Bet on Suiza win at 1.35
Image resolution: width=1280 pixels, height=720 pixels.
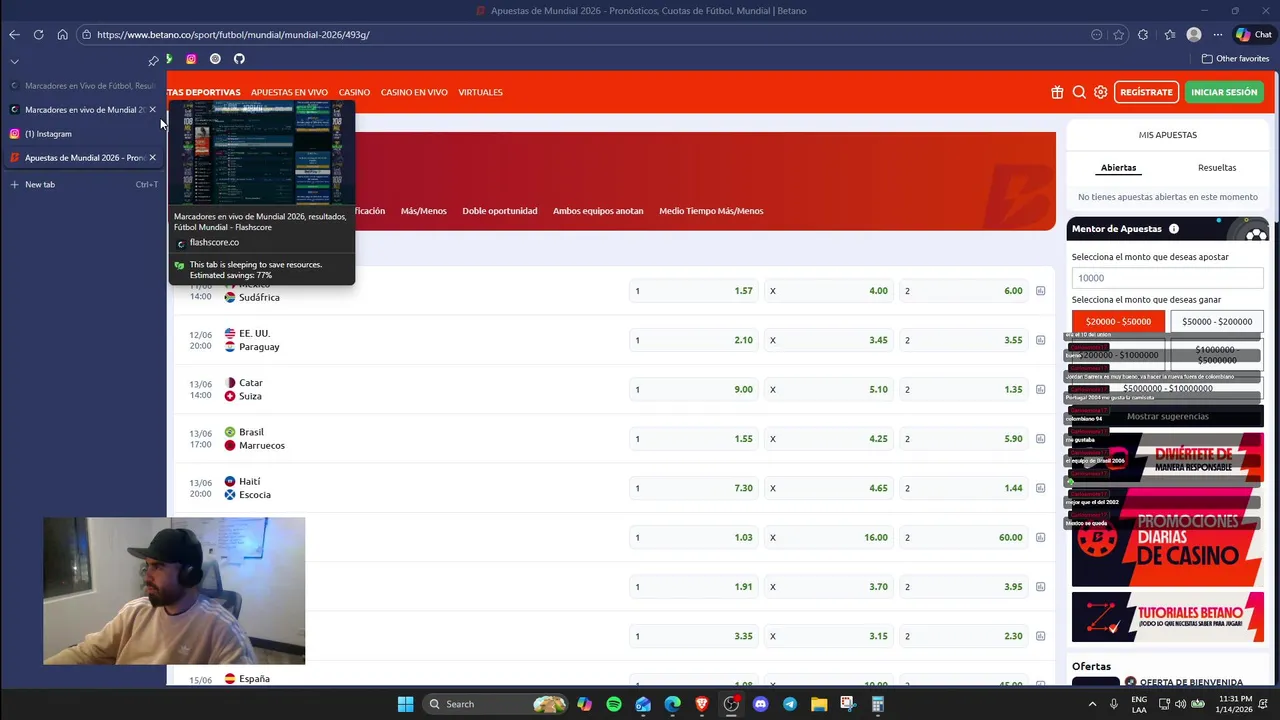tap(964, 389)
